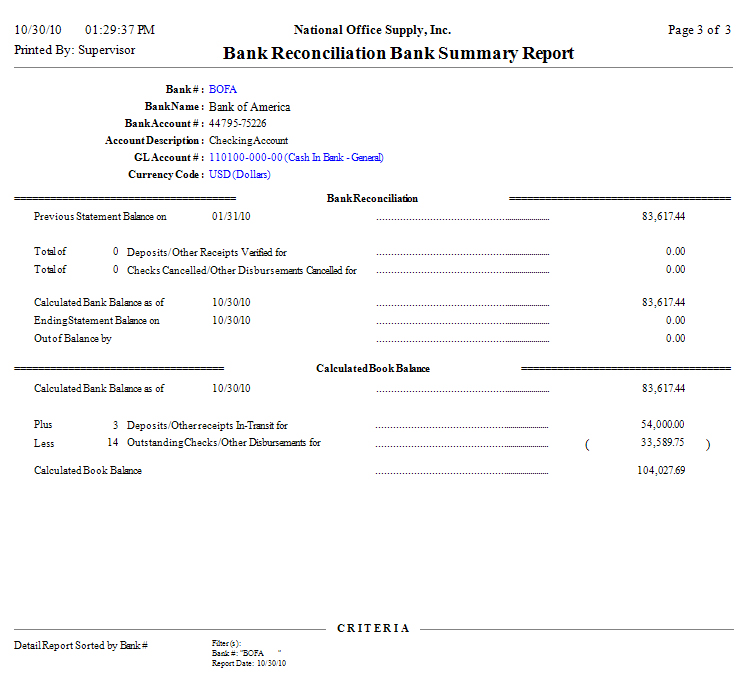Screen dimensions: 752x678
Task: Click the Out of Balance by amount
Action: point(675,338)
